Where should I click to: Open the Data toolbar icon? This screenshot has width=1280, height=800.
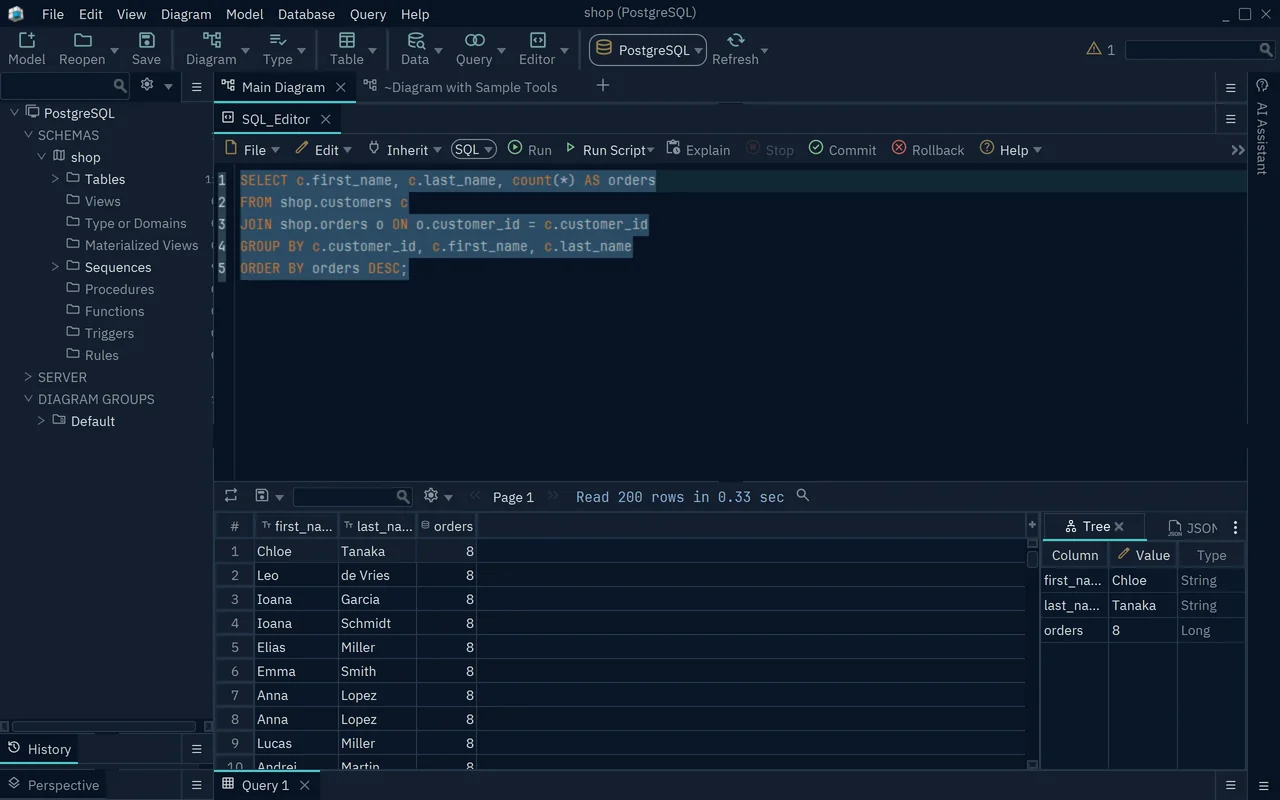[x=415, y=48]
